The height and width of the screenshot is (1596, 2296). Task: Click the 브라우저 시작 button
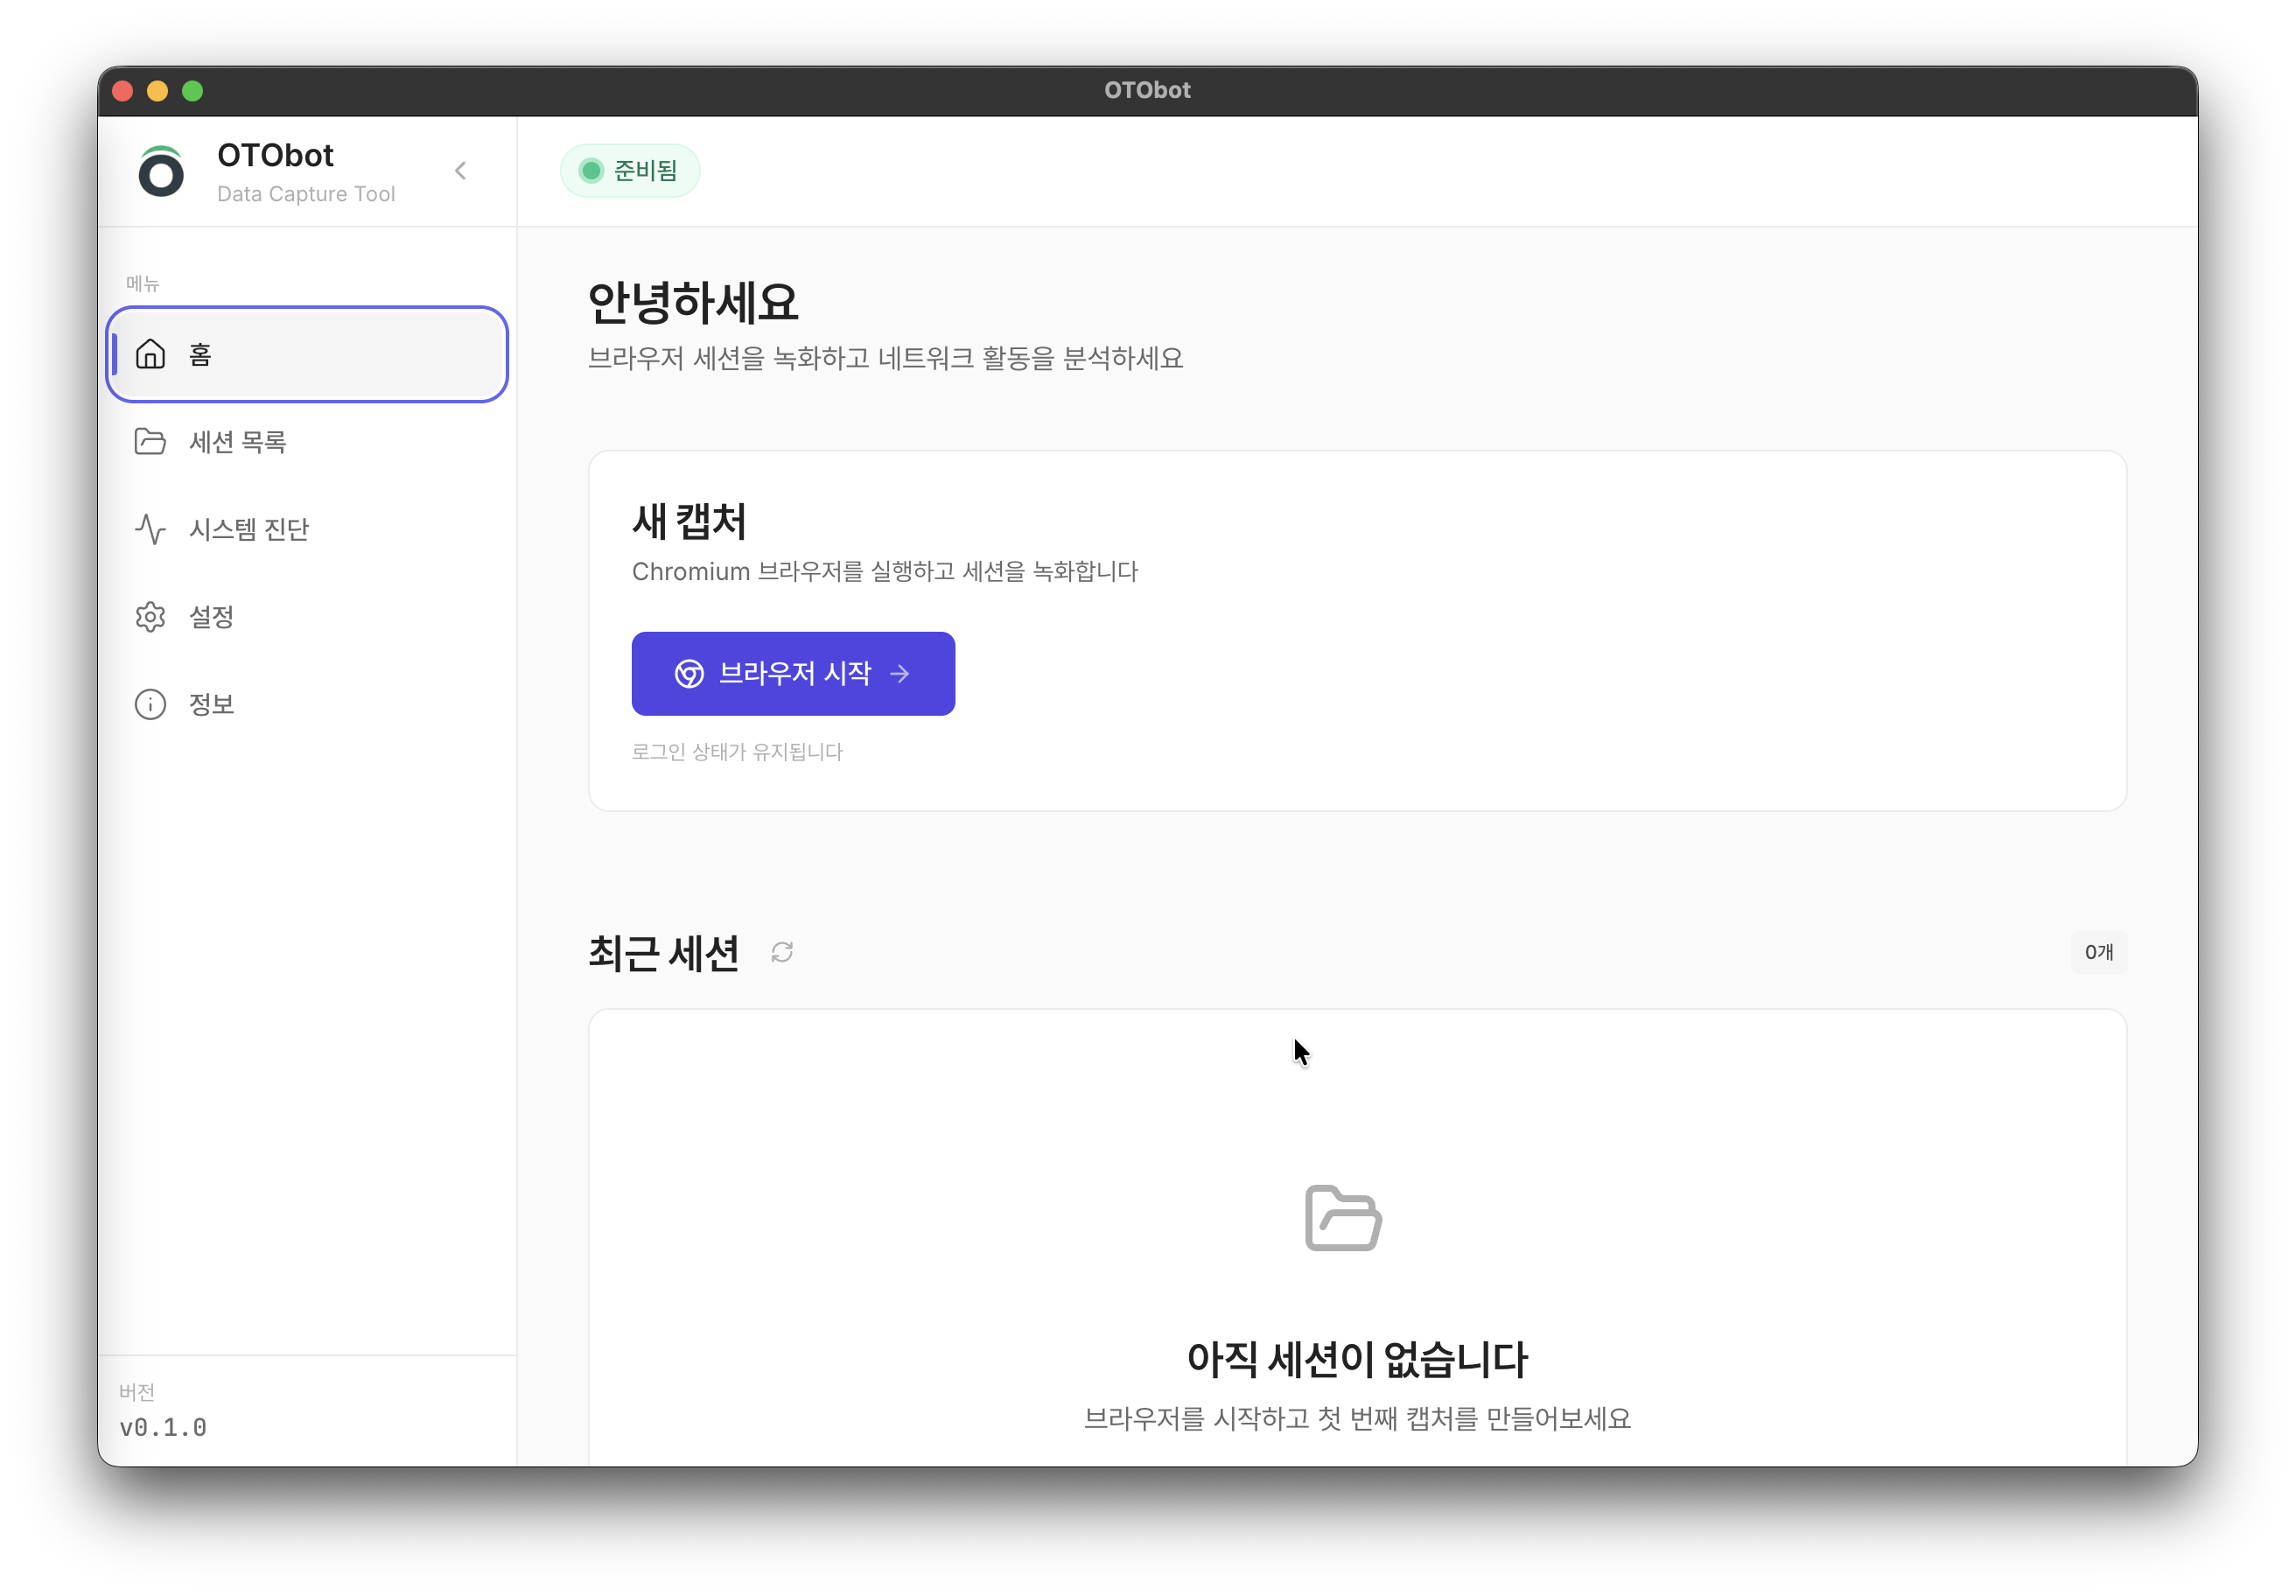793,674
